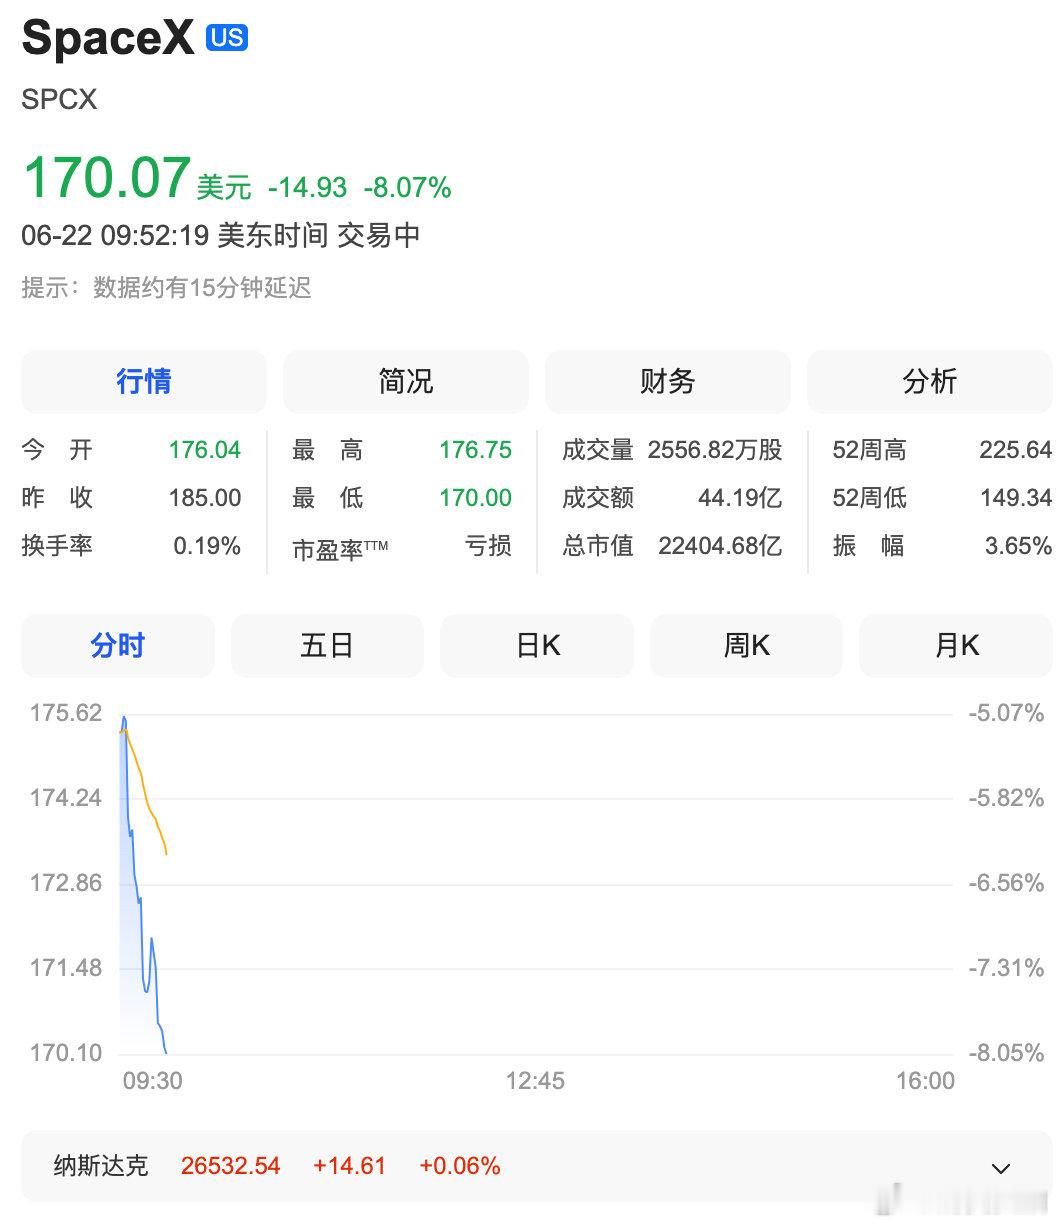Click the 成交额 value 44.19亿
1058x1226 pixels.
740,498
